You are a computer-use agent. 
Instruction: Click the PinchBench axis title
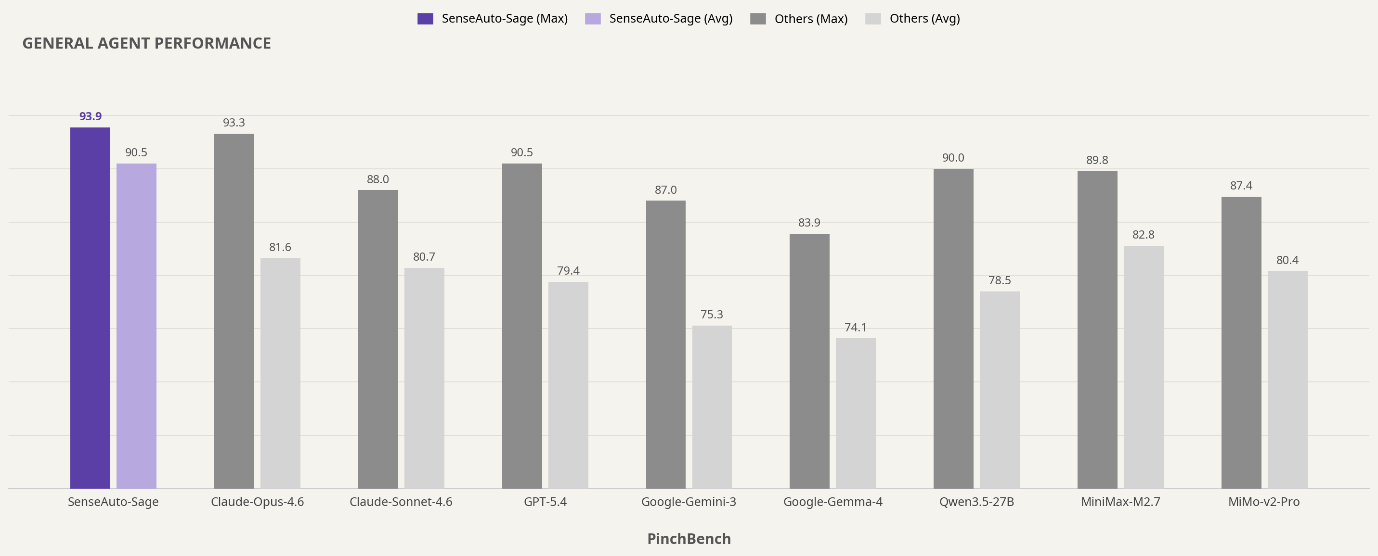(689, 539)
